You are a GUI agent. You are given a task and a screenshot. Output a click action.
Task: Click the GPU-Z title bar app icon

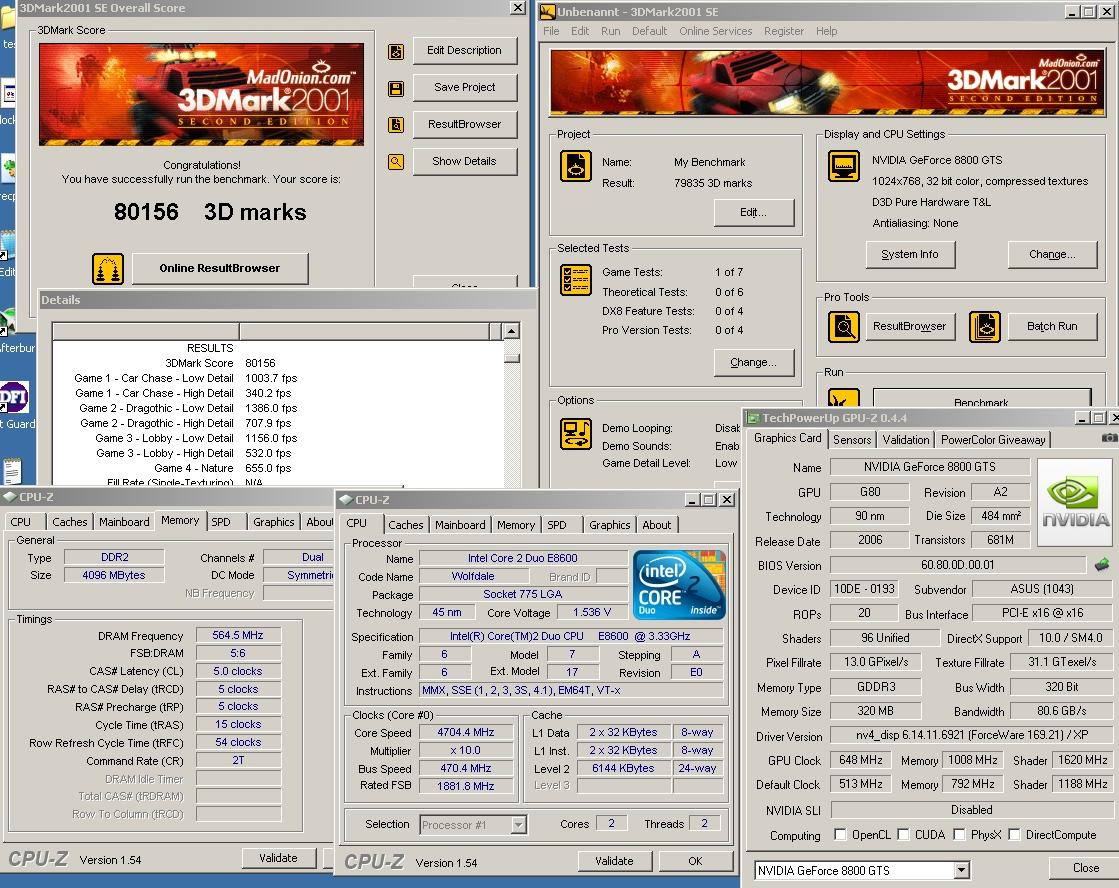tap(753, 418)
